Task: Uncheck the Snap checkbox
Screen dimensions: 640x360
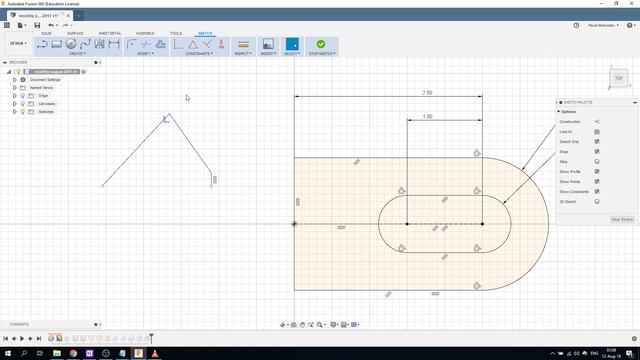Action: coord(597,151)
